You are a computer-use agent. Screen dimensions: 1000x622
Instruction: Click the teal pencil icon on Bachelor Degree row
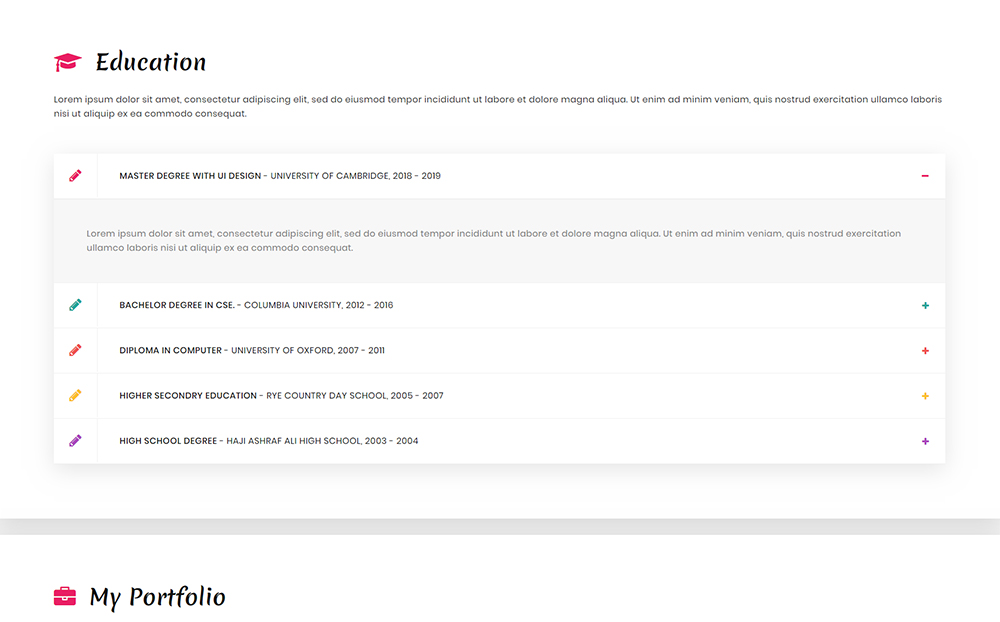[x=75, y=305]
